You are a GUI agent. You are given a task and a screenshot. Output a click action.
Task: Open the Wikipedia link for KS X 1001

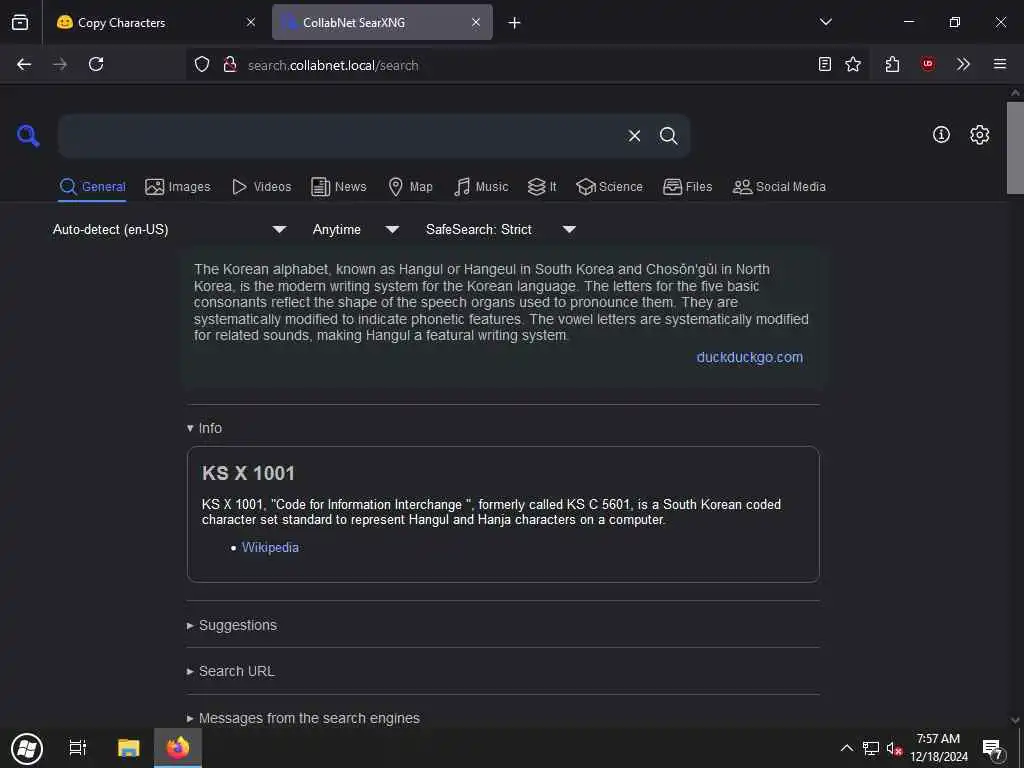pos(270,547)
